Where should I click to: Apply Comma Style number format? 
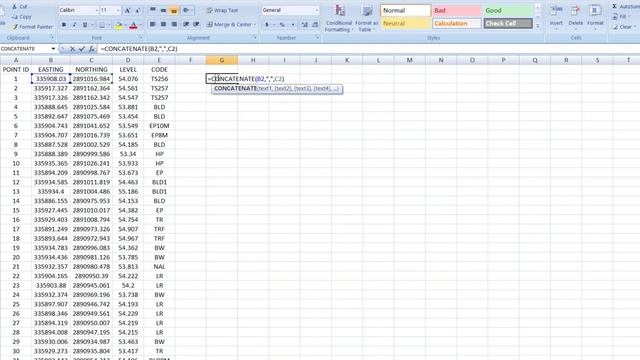point(293,25)
